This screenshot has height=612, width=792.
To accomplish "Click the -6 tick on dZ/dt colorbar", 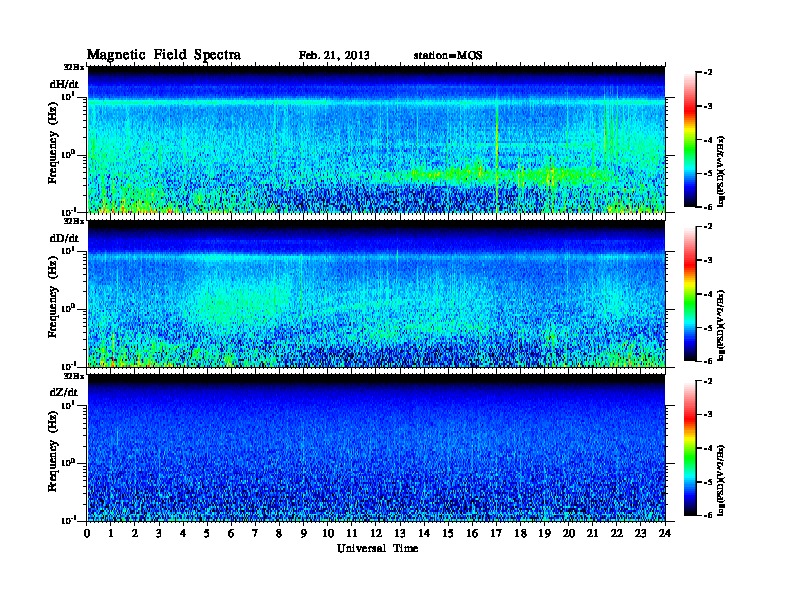I will 708,515.
